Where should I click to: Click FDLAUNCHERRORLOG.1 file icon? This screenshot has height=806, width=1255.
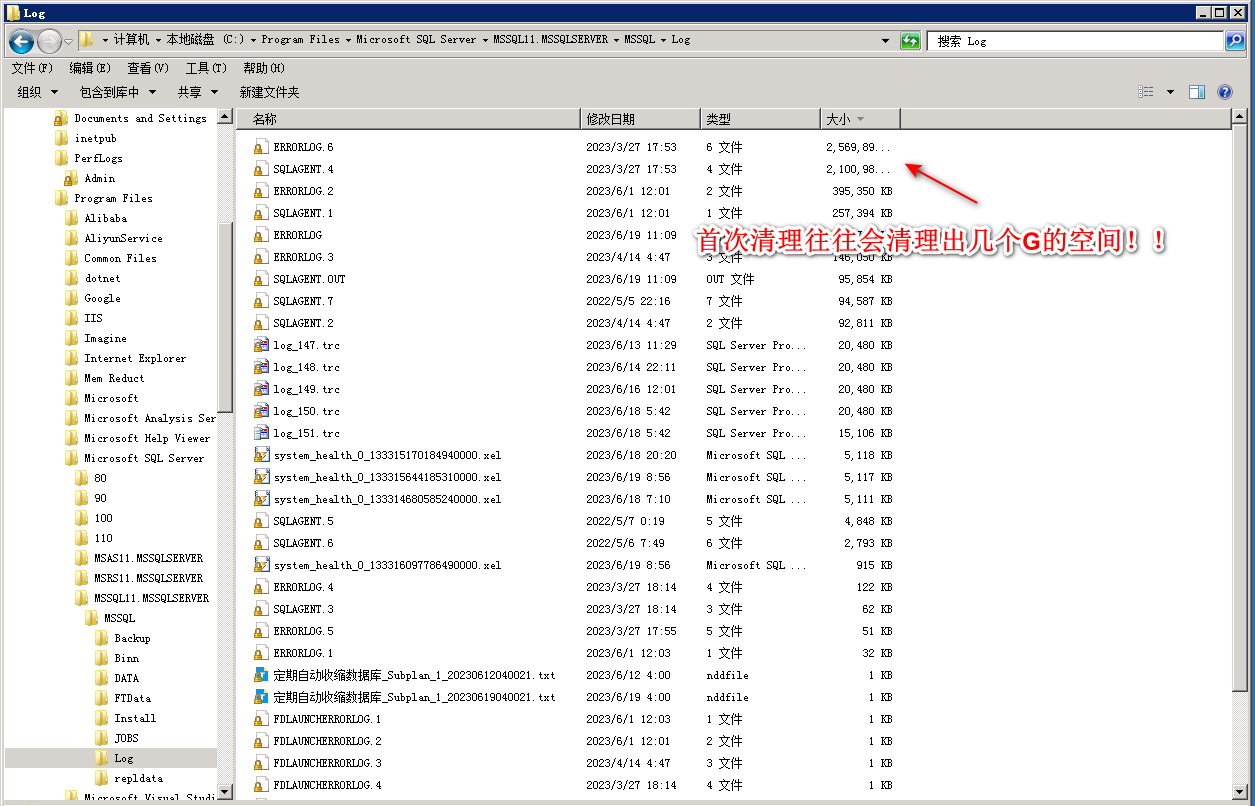262,719
